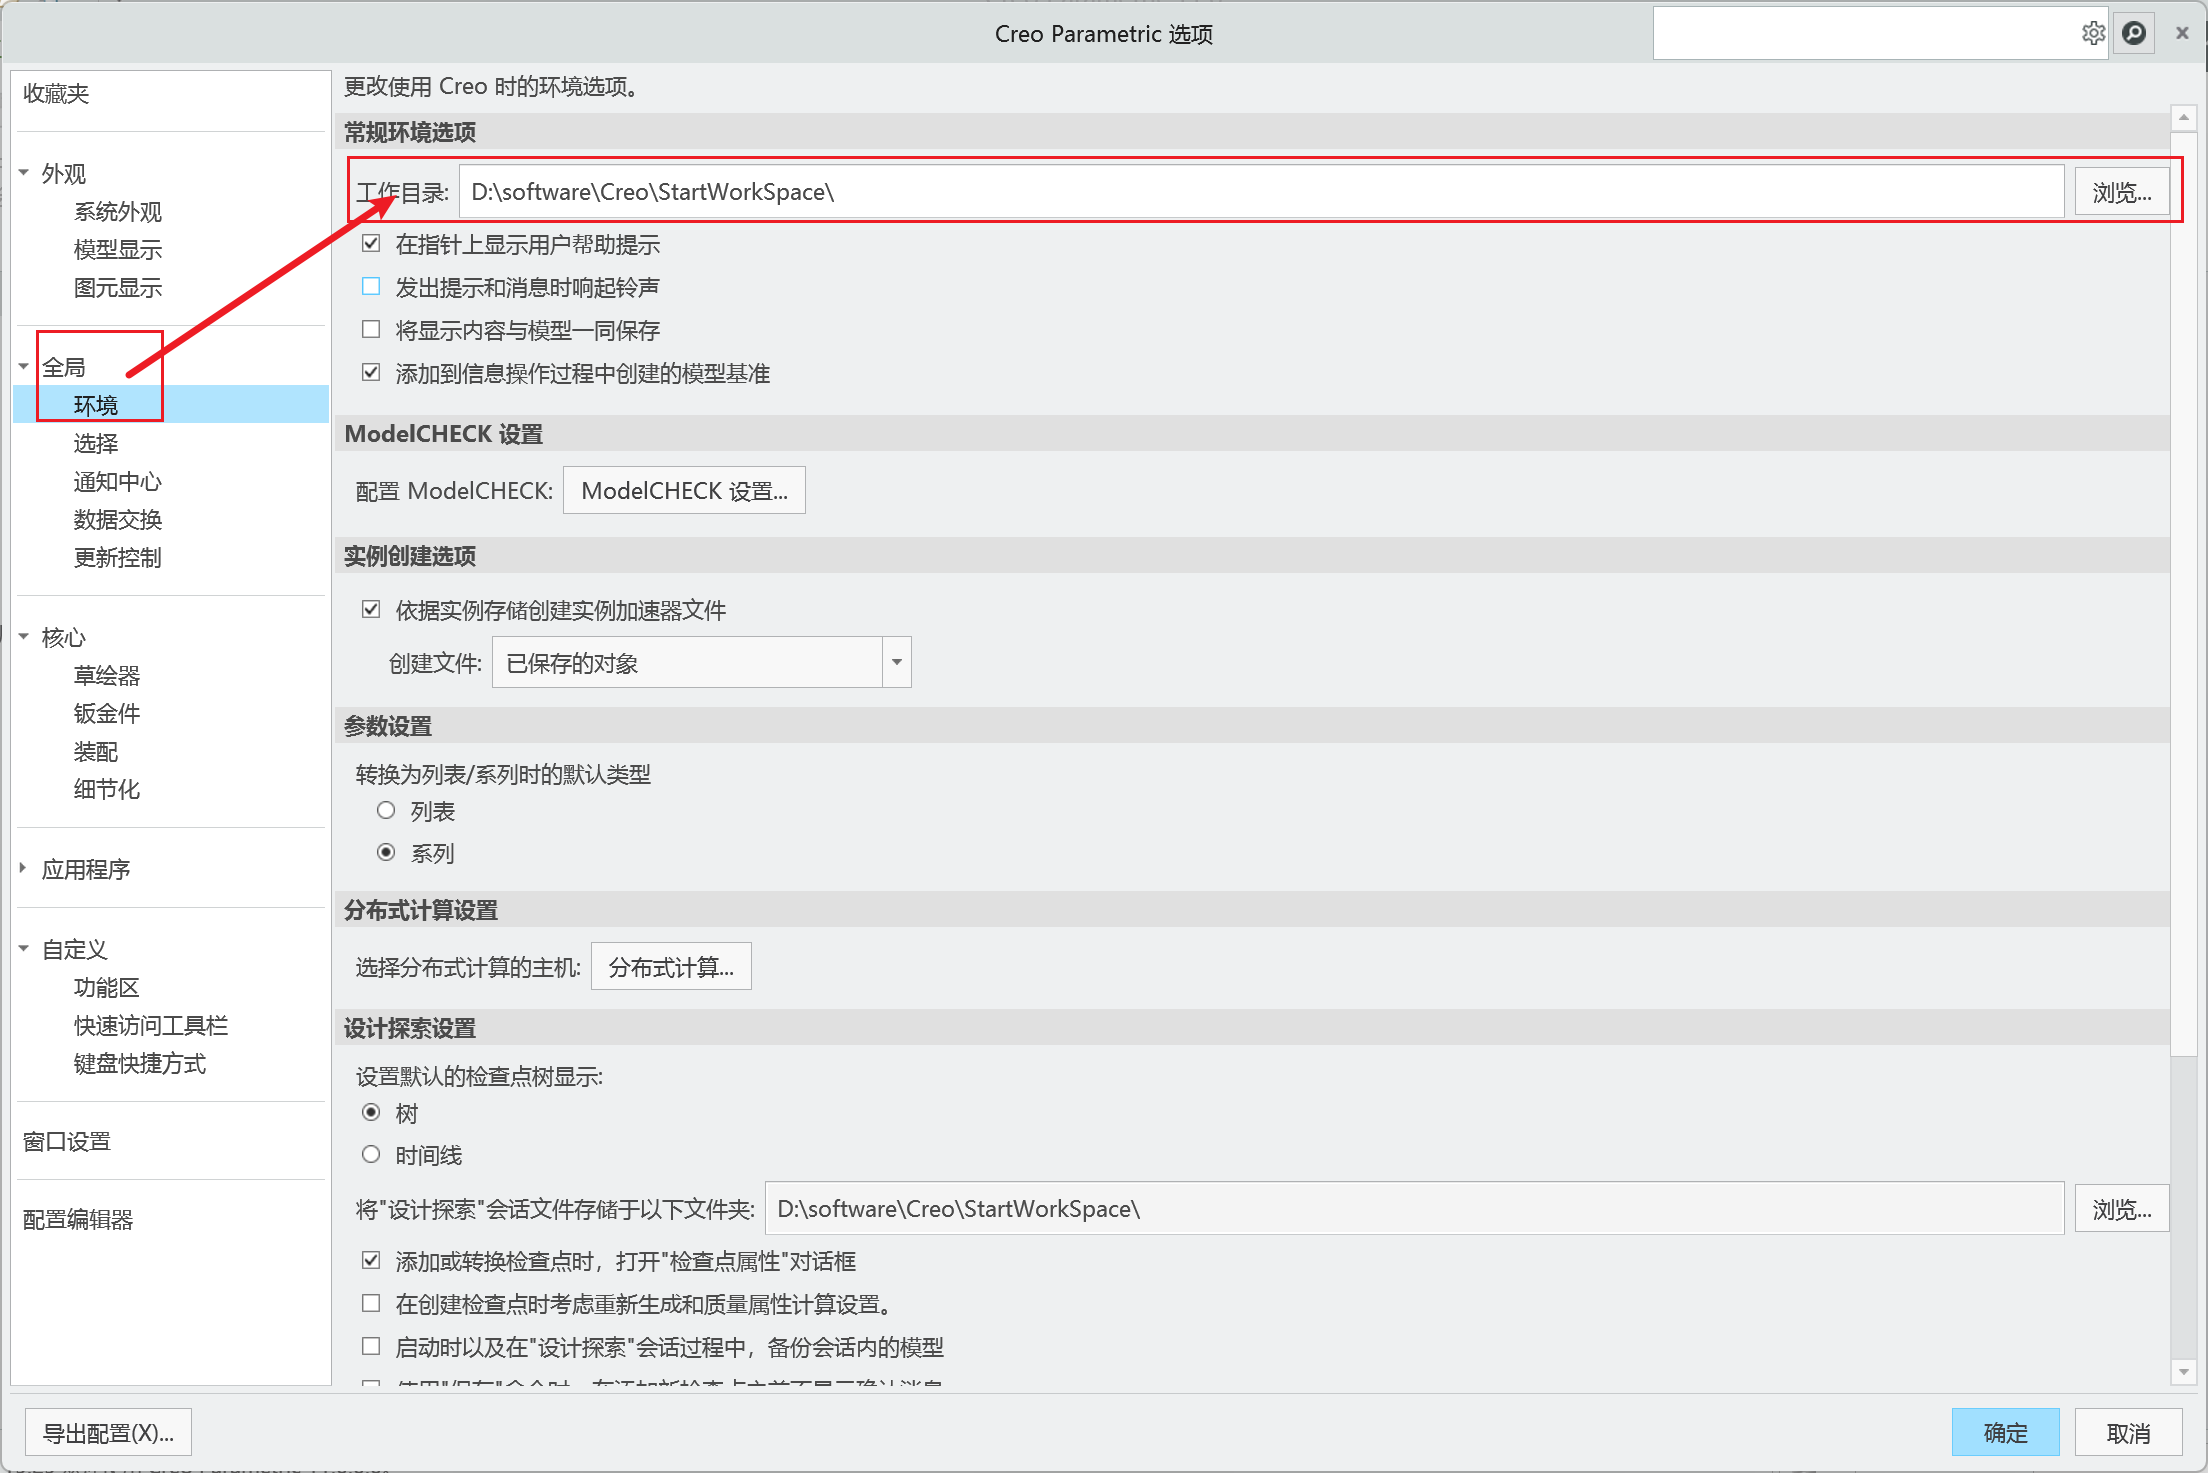Expand the '应用程序' tree group

click(x=24, y=869)
